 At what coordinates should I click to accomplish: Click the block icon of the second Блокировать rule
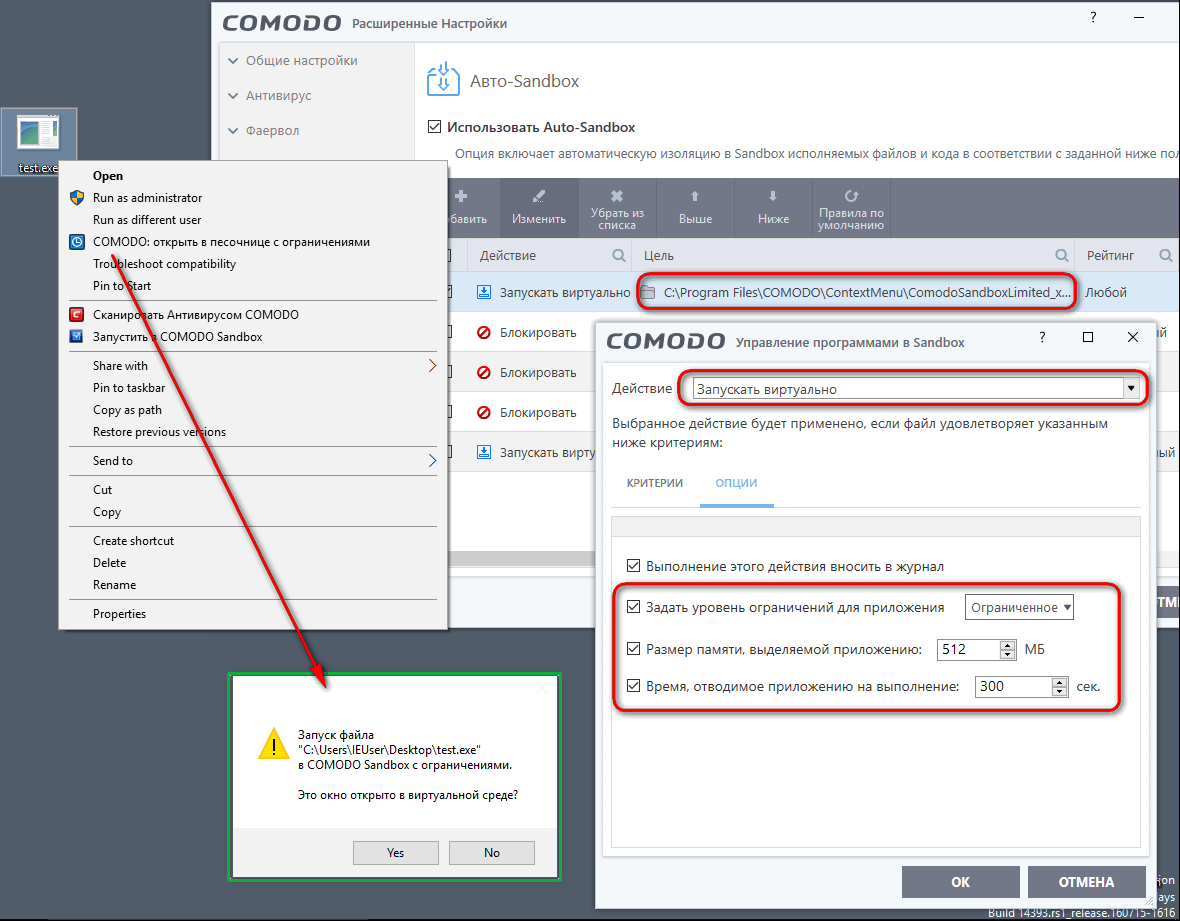pyautogui.click(x=484, y=372)
